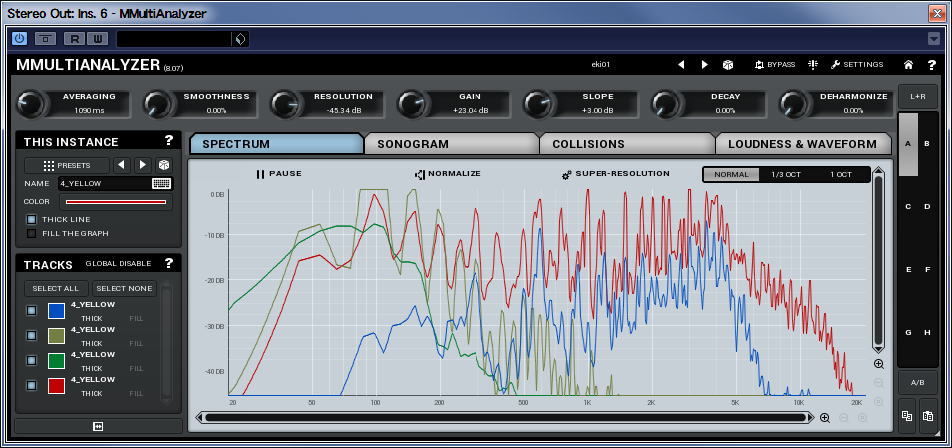Enable THICK LINE checkbox
The width and height of the screenshot is (952, 448).
[x=32, y=219]
